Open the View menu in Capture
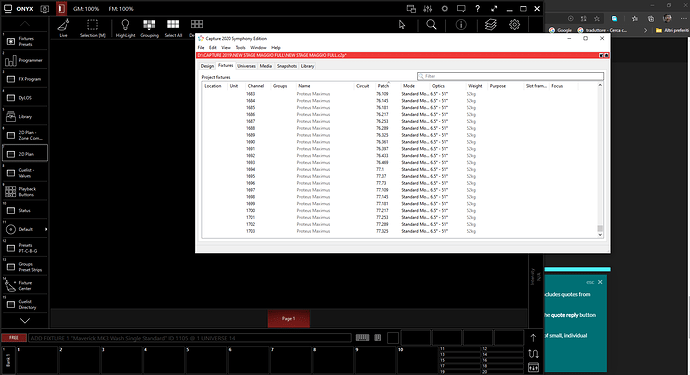 point(226,48)
